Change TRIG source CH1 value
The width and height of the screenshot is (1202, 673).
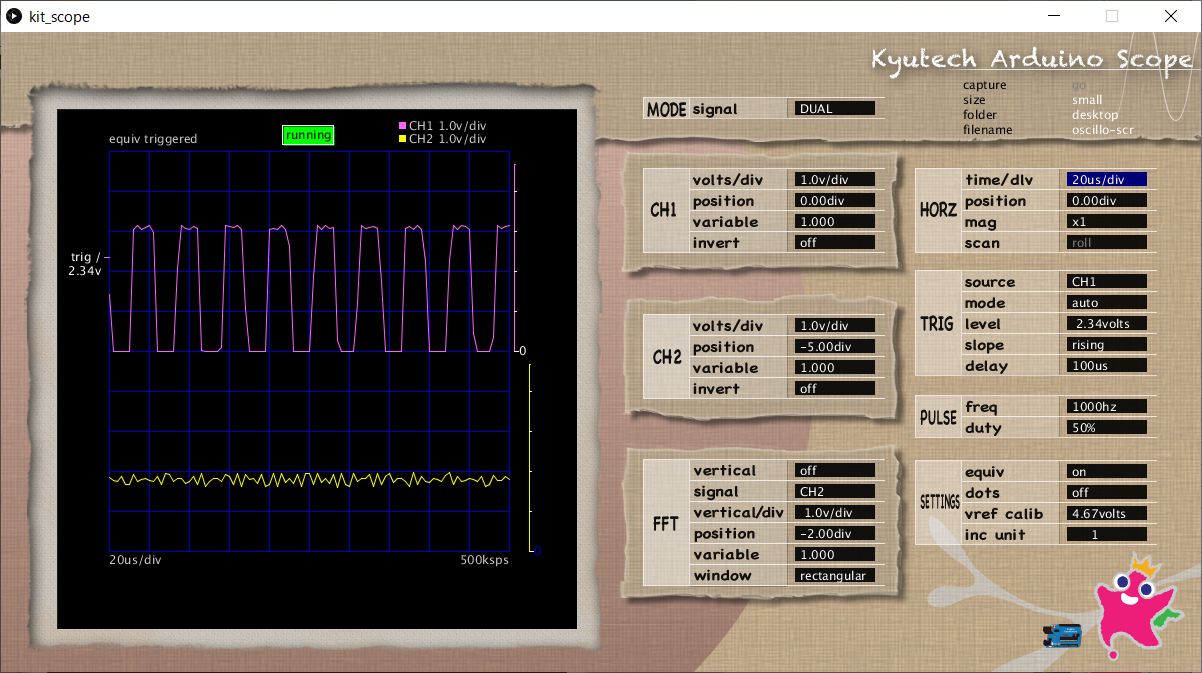1107,282
